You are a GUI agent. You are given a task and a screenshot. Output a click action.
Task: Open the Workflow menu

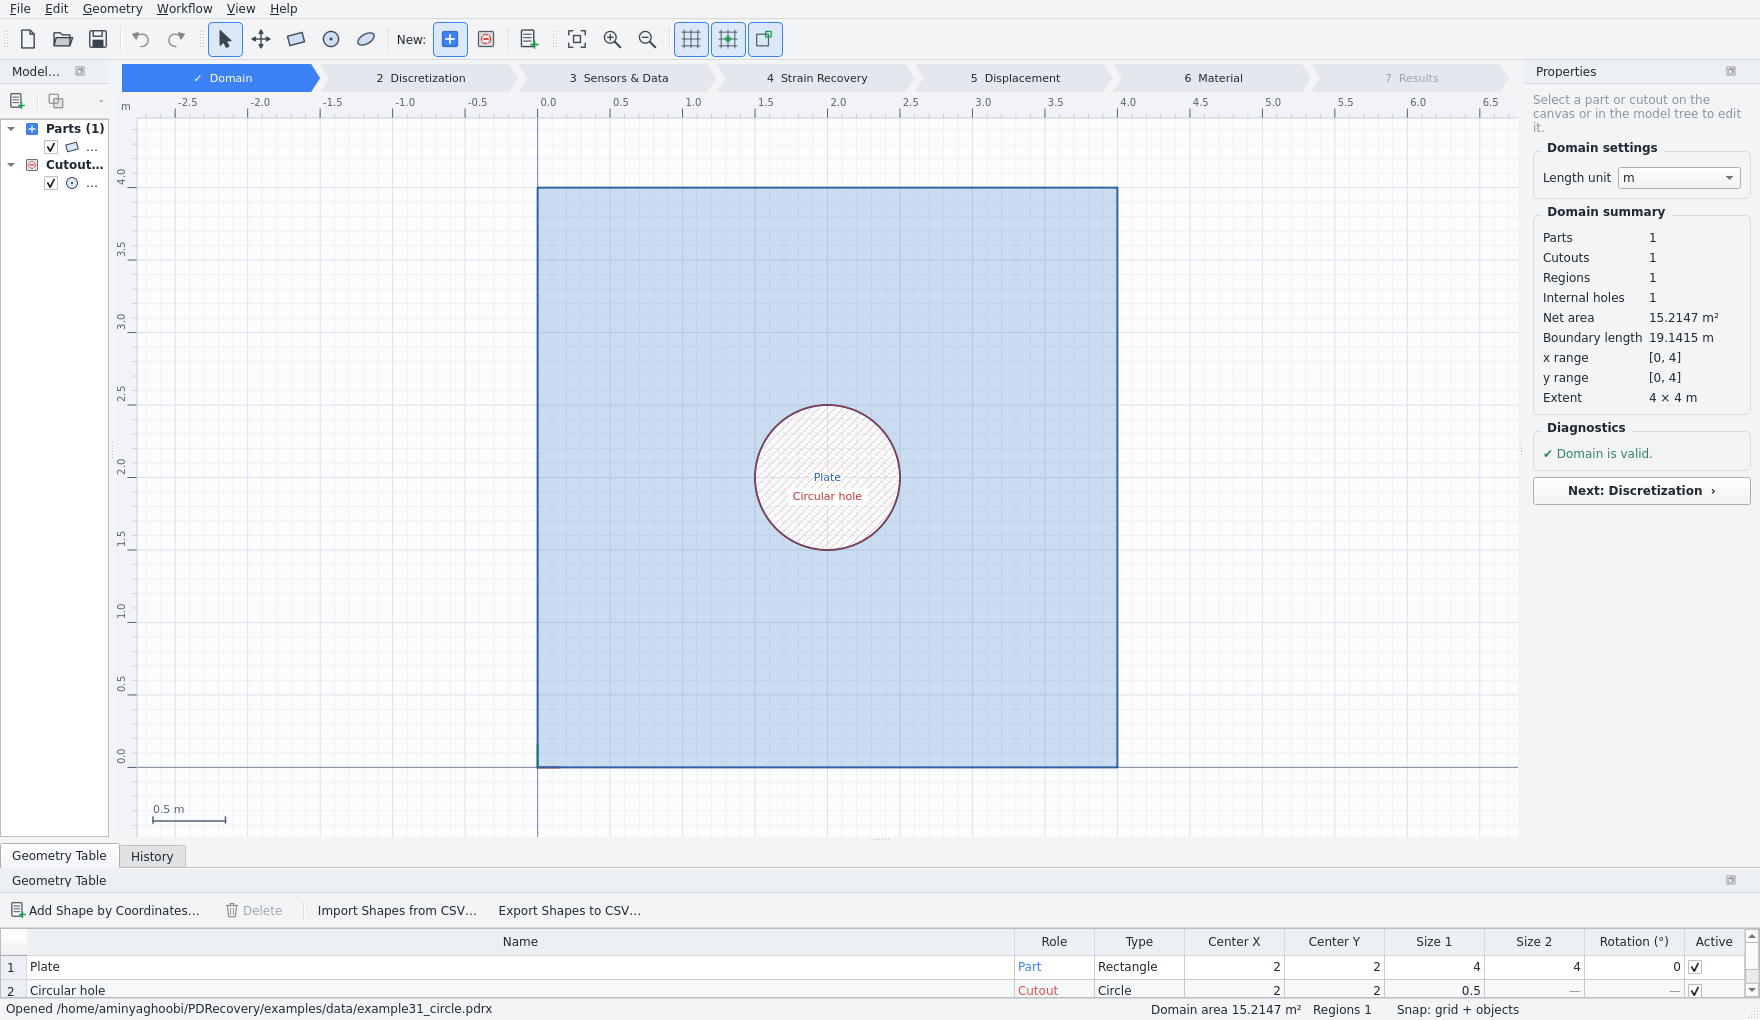click(185, 9)
